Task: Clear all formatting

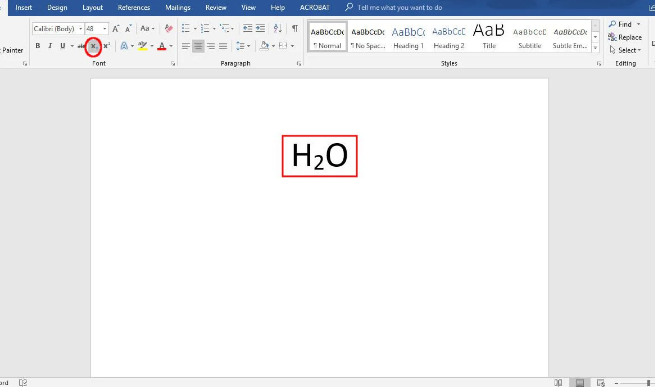Action: click(x=169, y=28)
